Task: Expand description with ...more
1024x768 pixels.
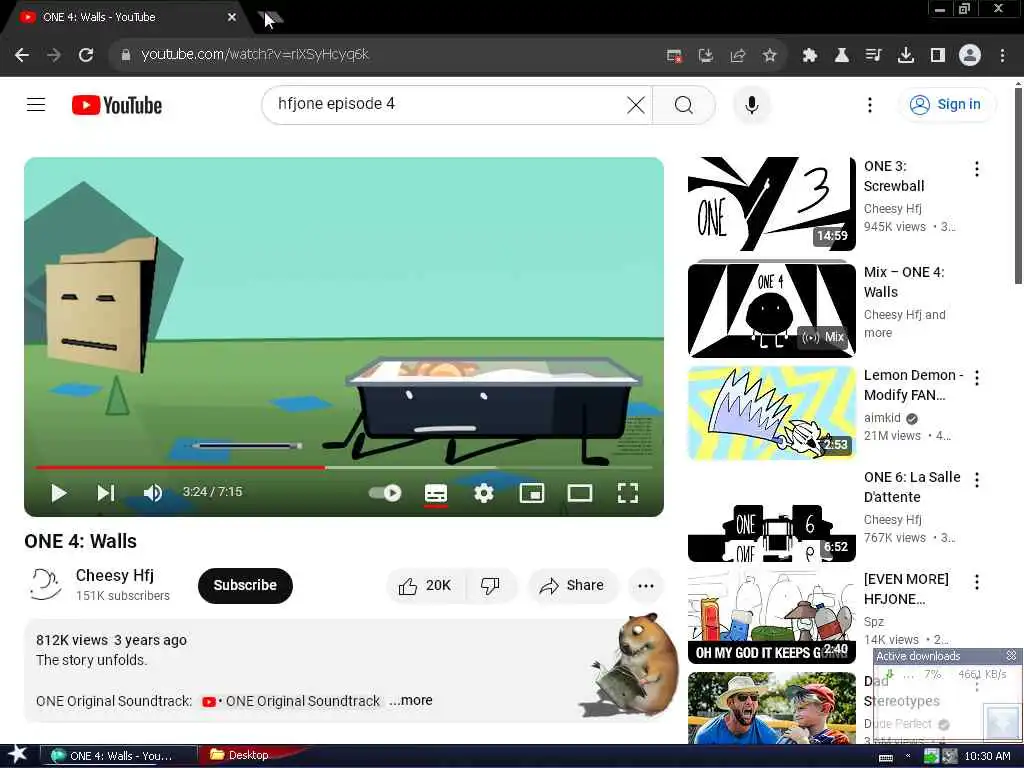Action: (x=411, y=700)
